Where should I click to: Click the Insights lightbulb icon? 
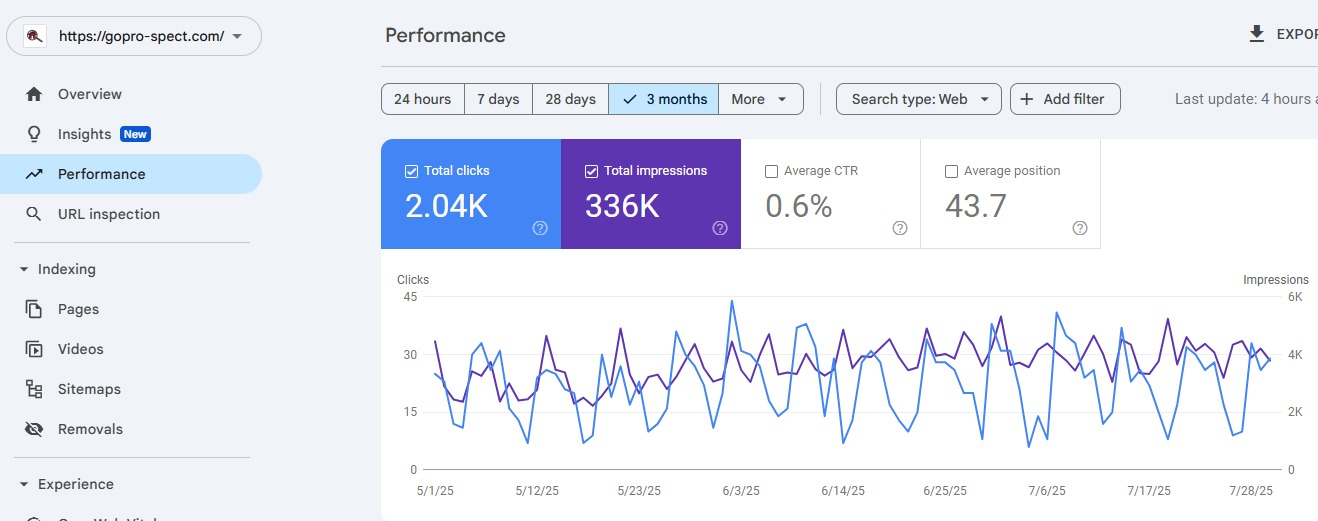point(34,134)
